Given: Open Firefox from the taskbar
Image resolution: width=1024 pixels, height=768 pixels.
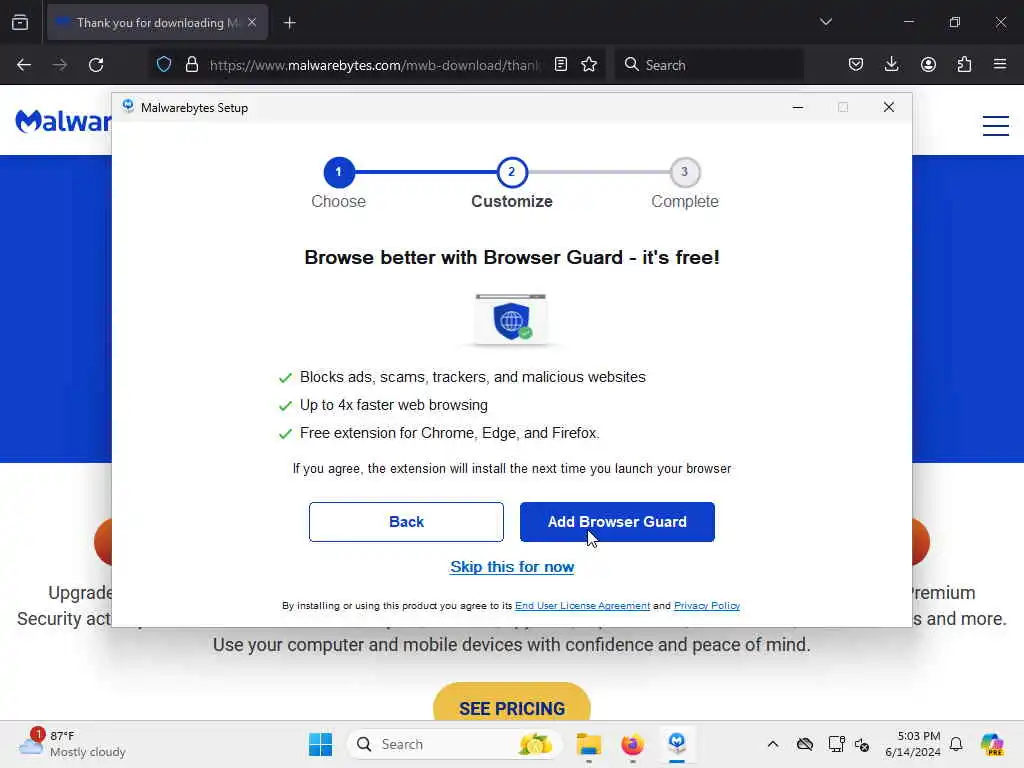Looking at the screenshot, I should click(632, 744).
